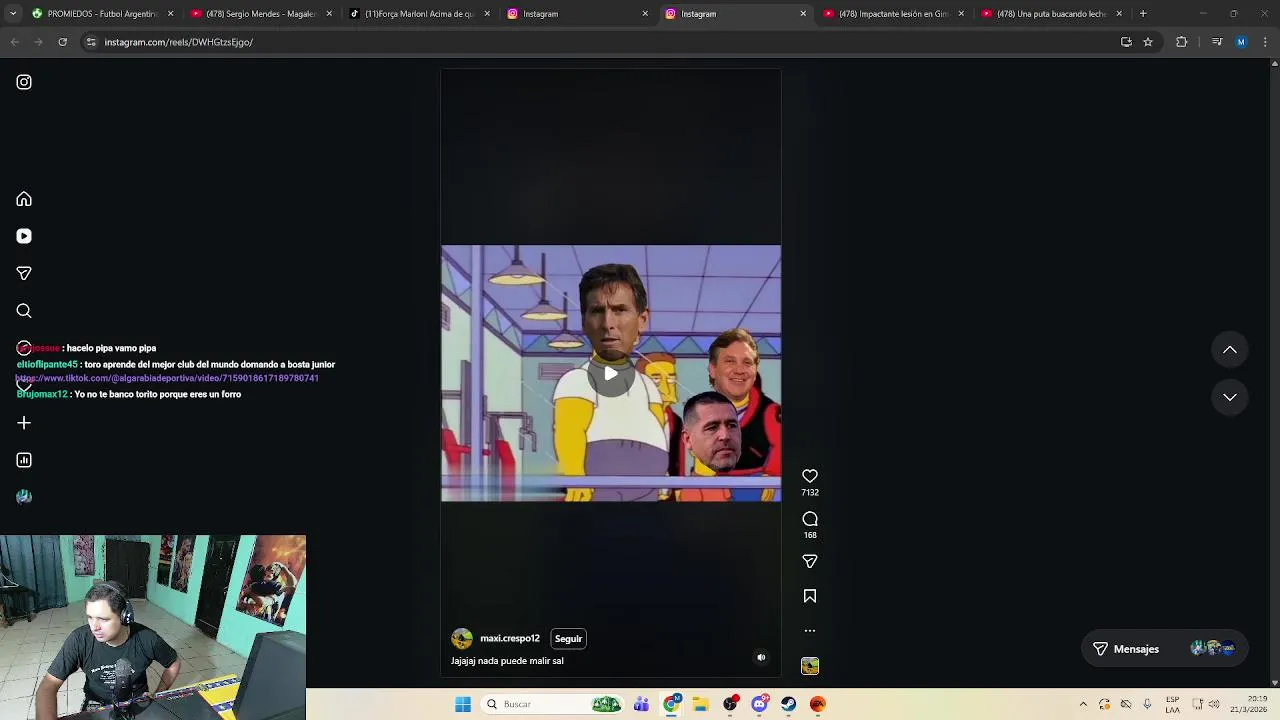This screenshot has height=720, width=1280.
Task: Open Discord in the taskbar
Action: [759, 704]
